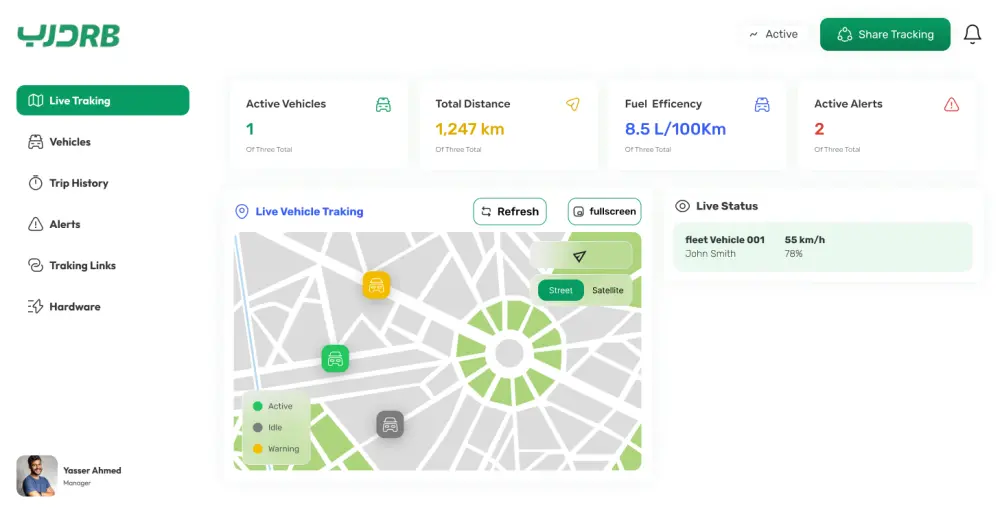The height and width of the screenshot is (513, 1000).
Task: Click the navigation arrow on the map
Action: (579, 256)
